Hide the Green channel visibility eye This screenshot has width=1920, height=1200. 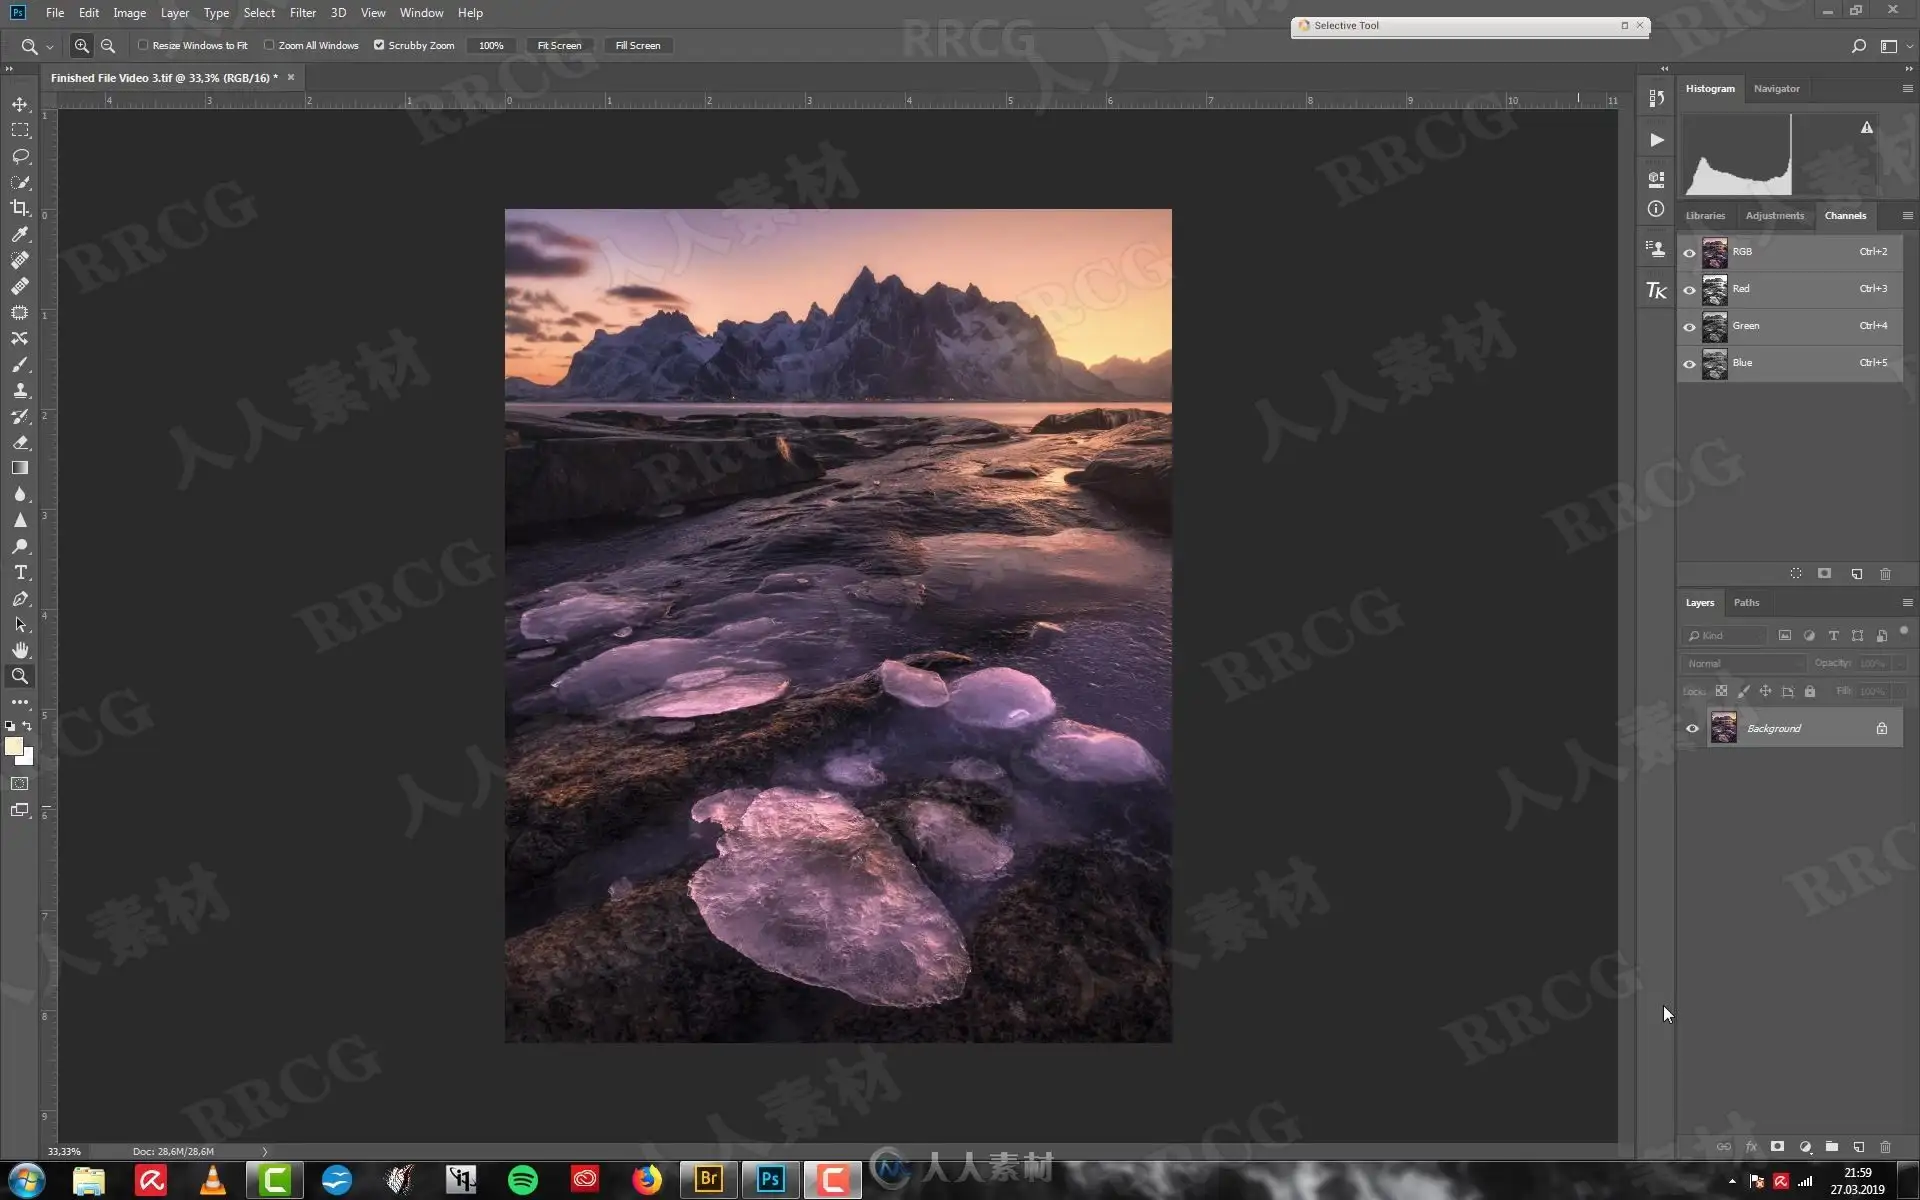1689,327
